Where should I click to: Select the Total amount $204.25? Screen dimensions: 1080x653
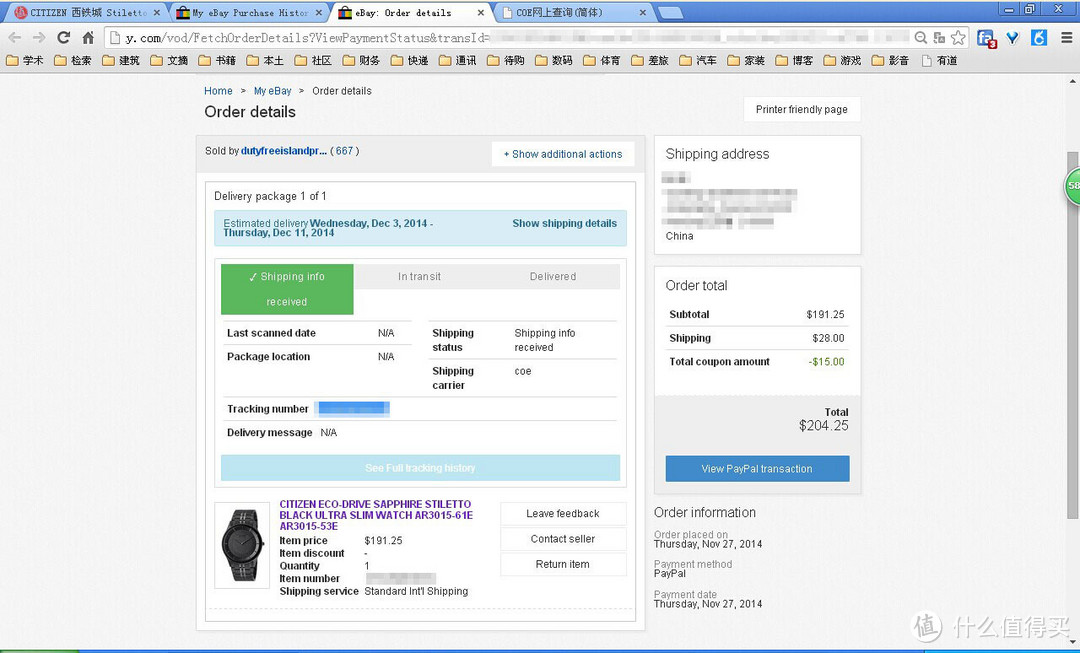pyautogui.click(x=823, y=426)
